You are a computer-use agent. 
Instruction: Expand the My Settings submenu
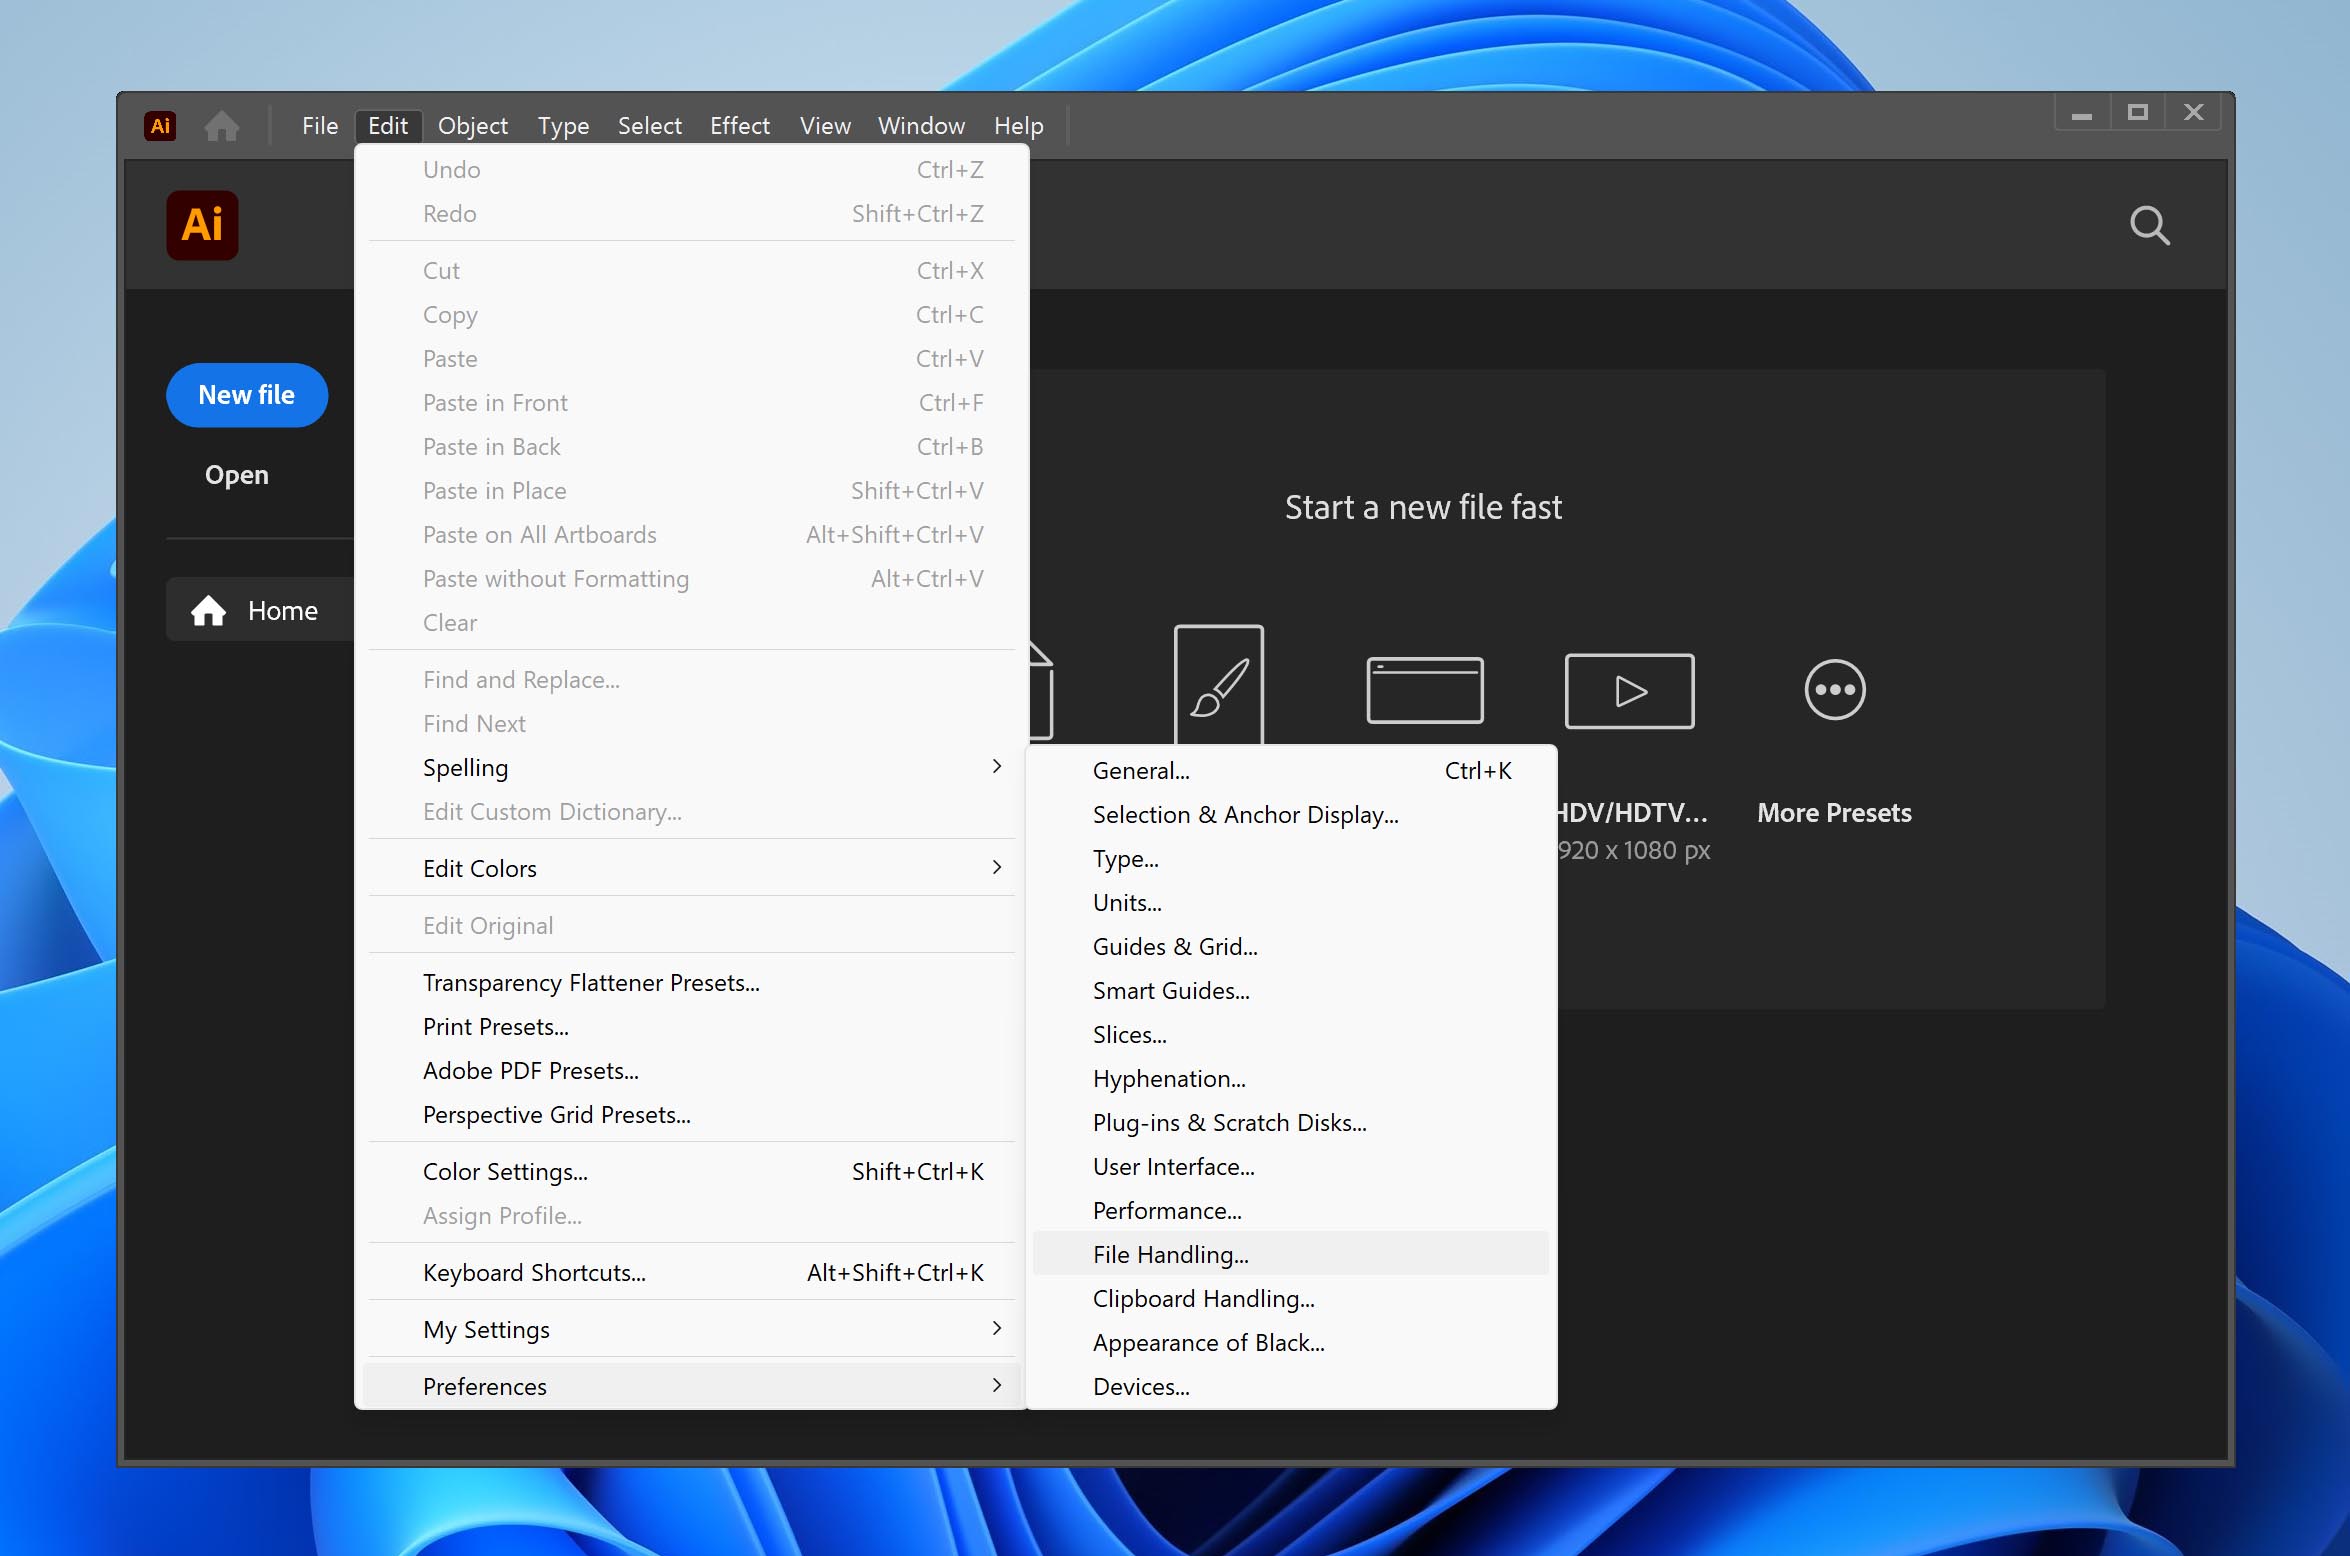pos(693,1329)
